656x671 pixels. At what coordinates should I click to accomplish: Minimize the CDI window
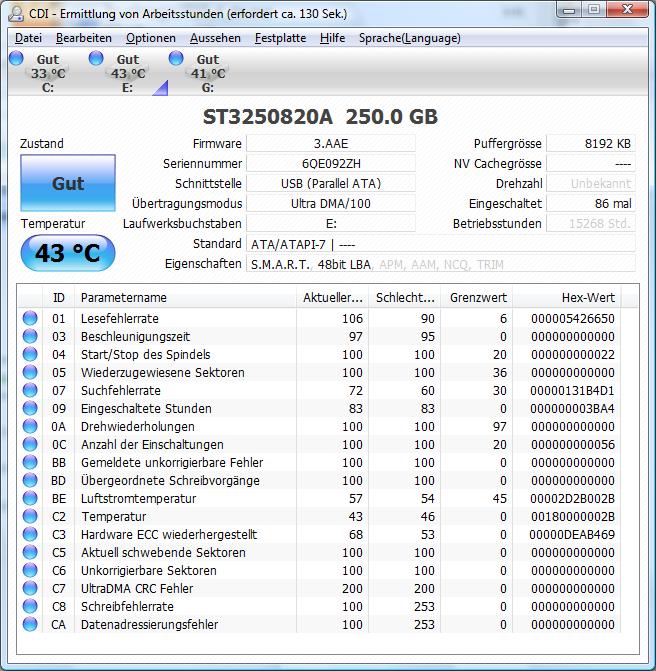coord(569,9)
